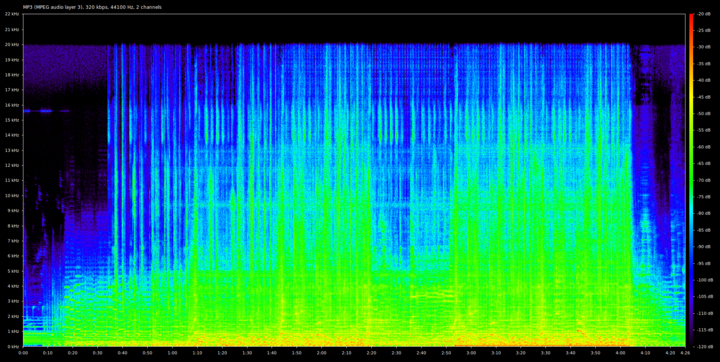The image size is (720, 362).
Task: Click the 0:10 time axis label
Action: 48,353
